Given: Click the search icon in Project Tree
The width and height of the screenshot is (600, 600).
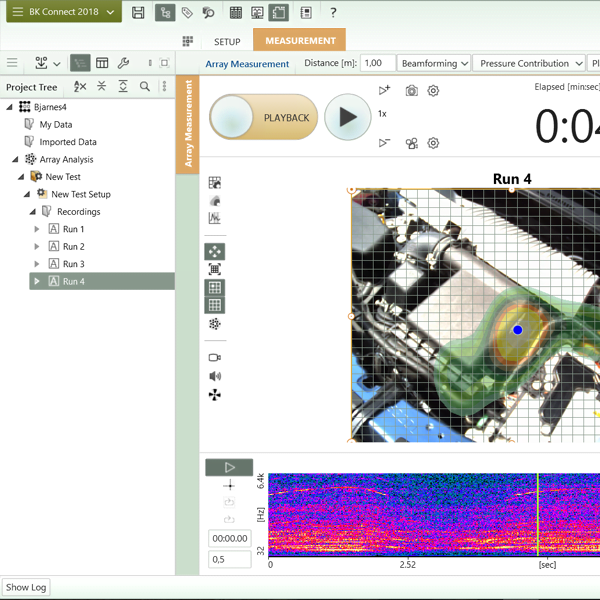Looking at the screenshot, I should tap(145, 87).
